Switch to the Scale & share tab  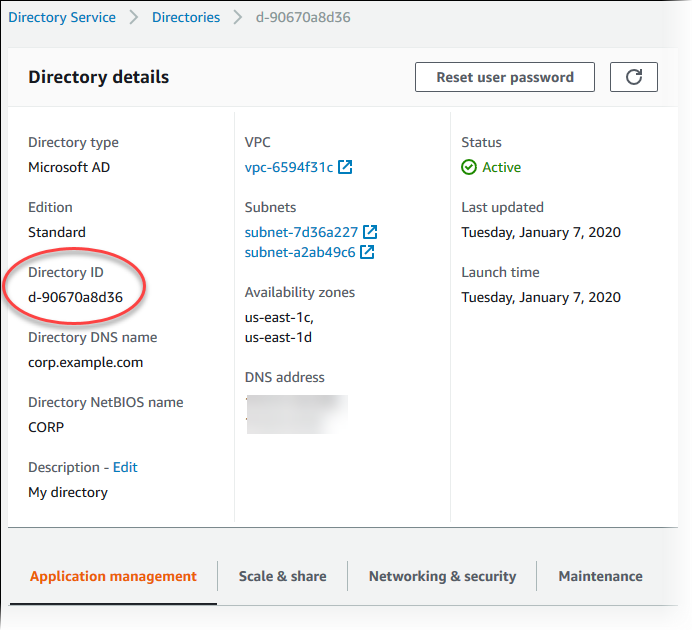(x=282, y=576)
